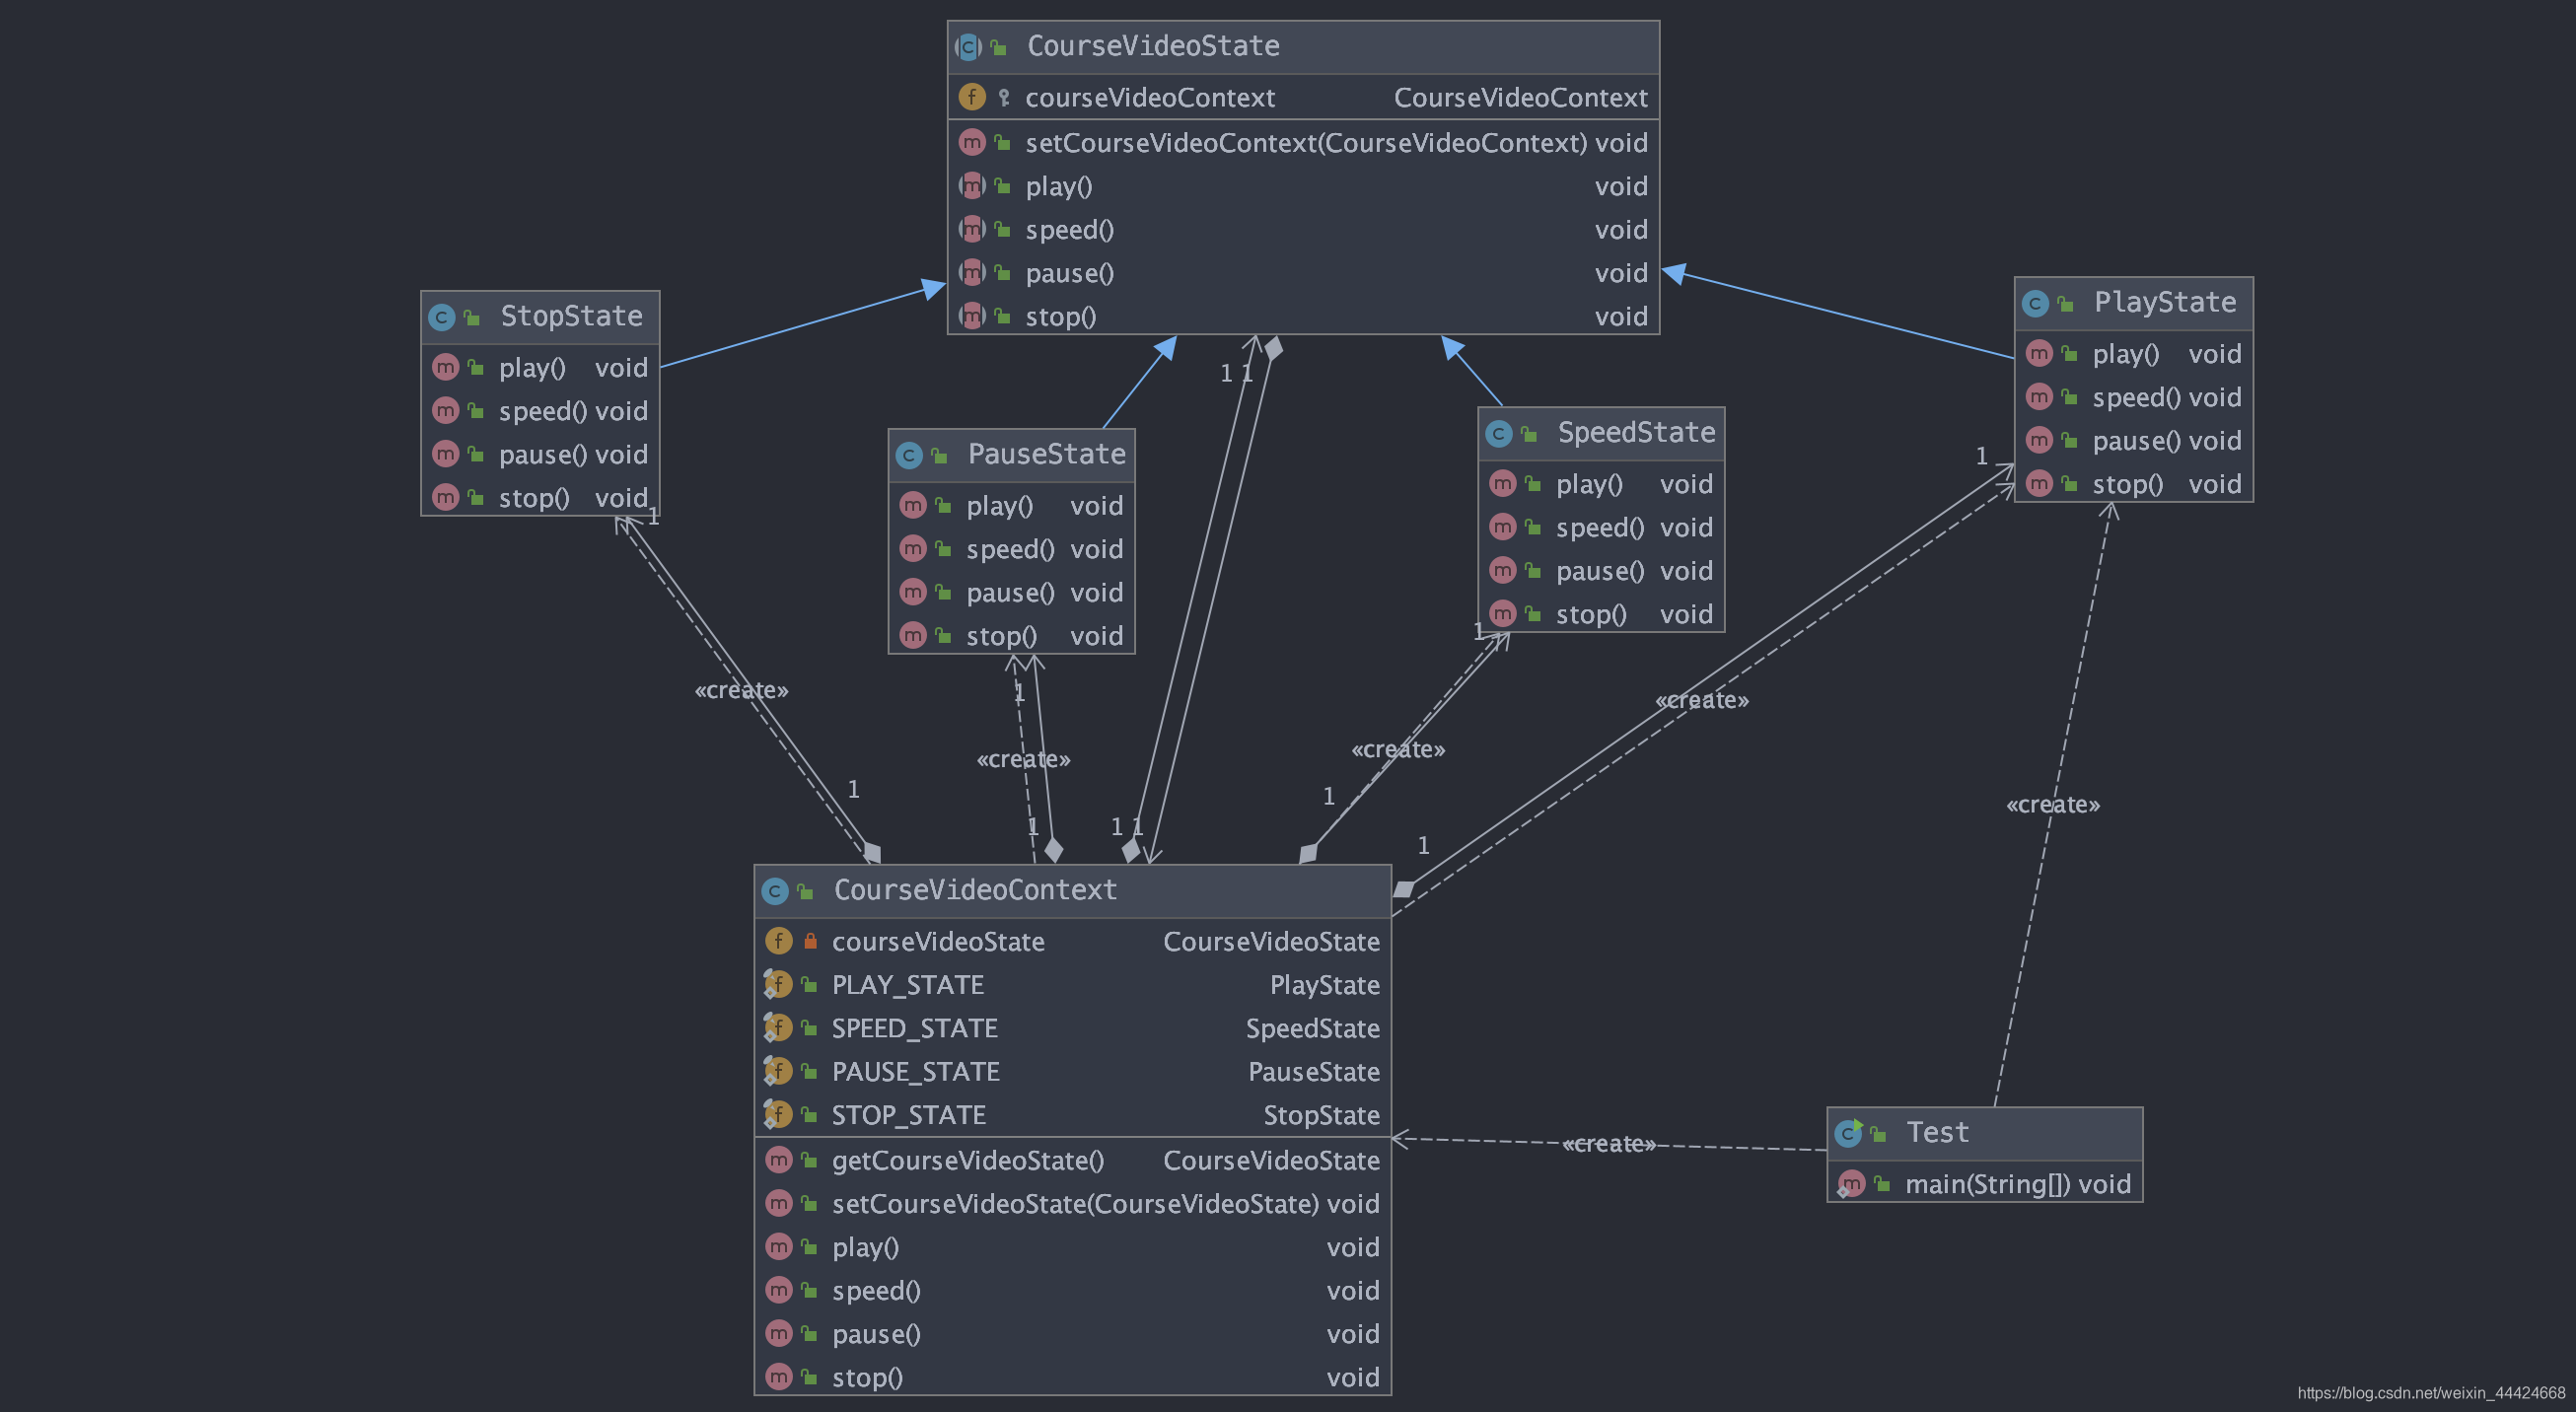Select the PlayState class title
2576x1412 pixels.
pyautogui.click(x=2165, y=303)
